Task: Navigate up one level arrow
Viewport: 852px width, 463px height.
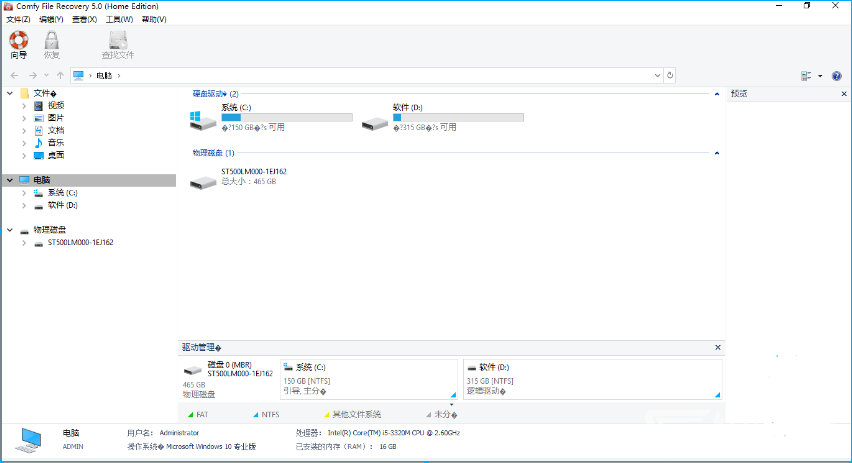Action: [x=60, y=76]
